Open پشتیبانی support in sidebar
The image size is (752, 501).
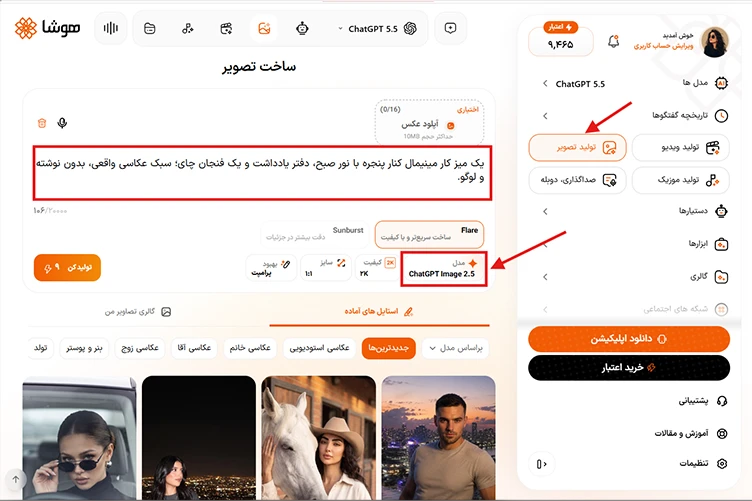[x=703, y=401]
